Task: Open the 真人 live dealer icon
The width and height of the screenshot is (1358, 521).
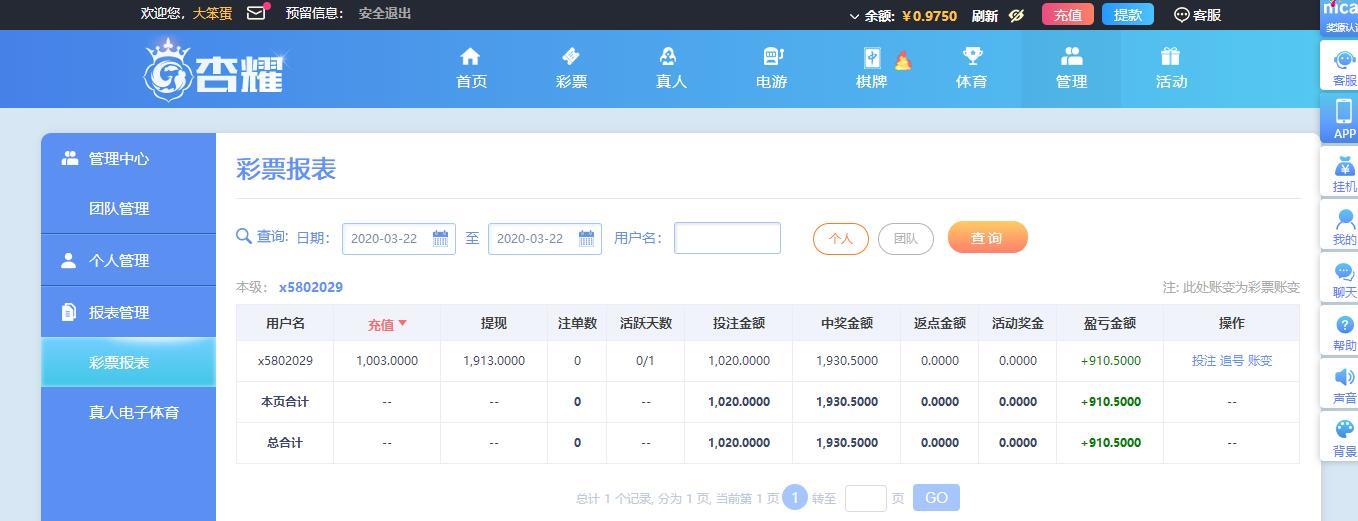Action: pos(670,57)
